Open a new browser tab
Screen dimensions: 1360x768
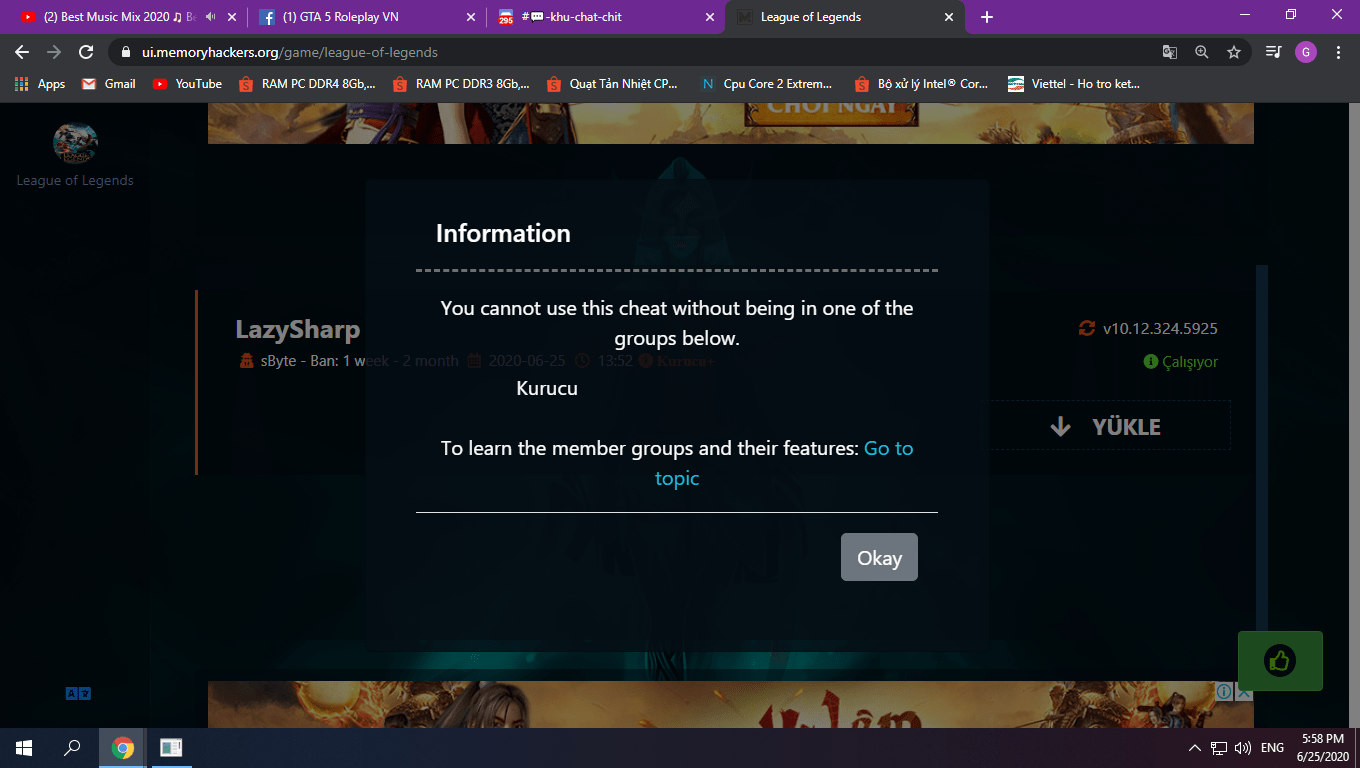tap(987, 17)
